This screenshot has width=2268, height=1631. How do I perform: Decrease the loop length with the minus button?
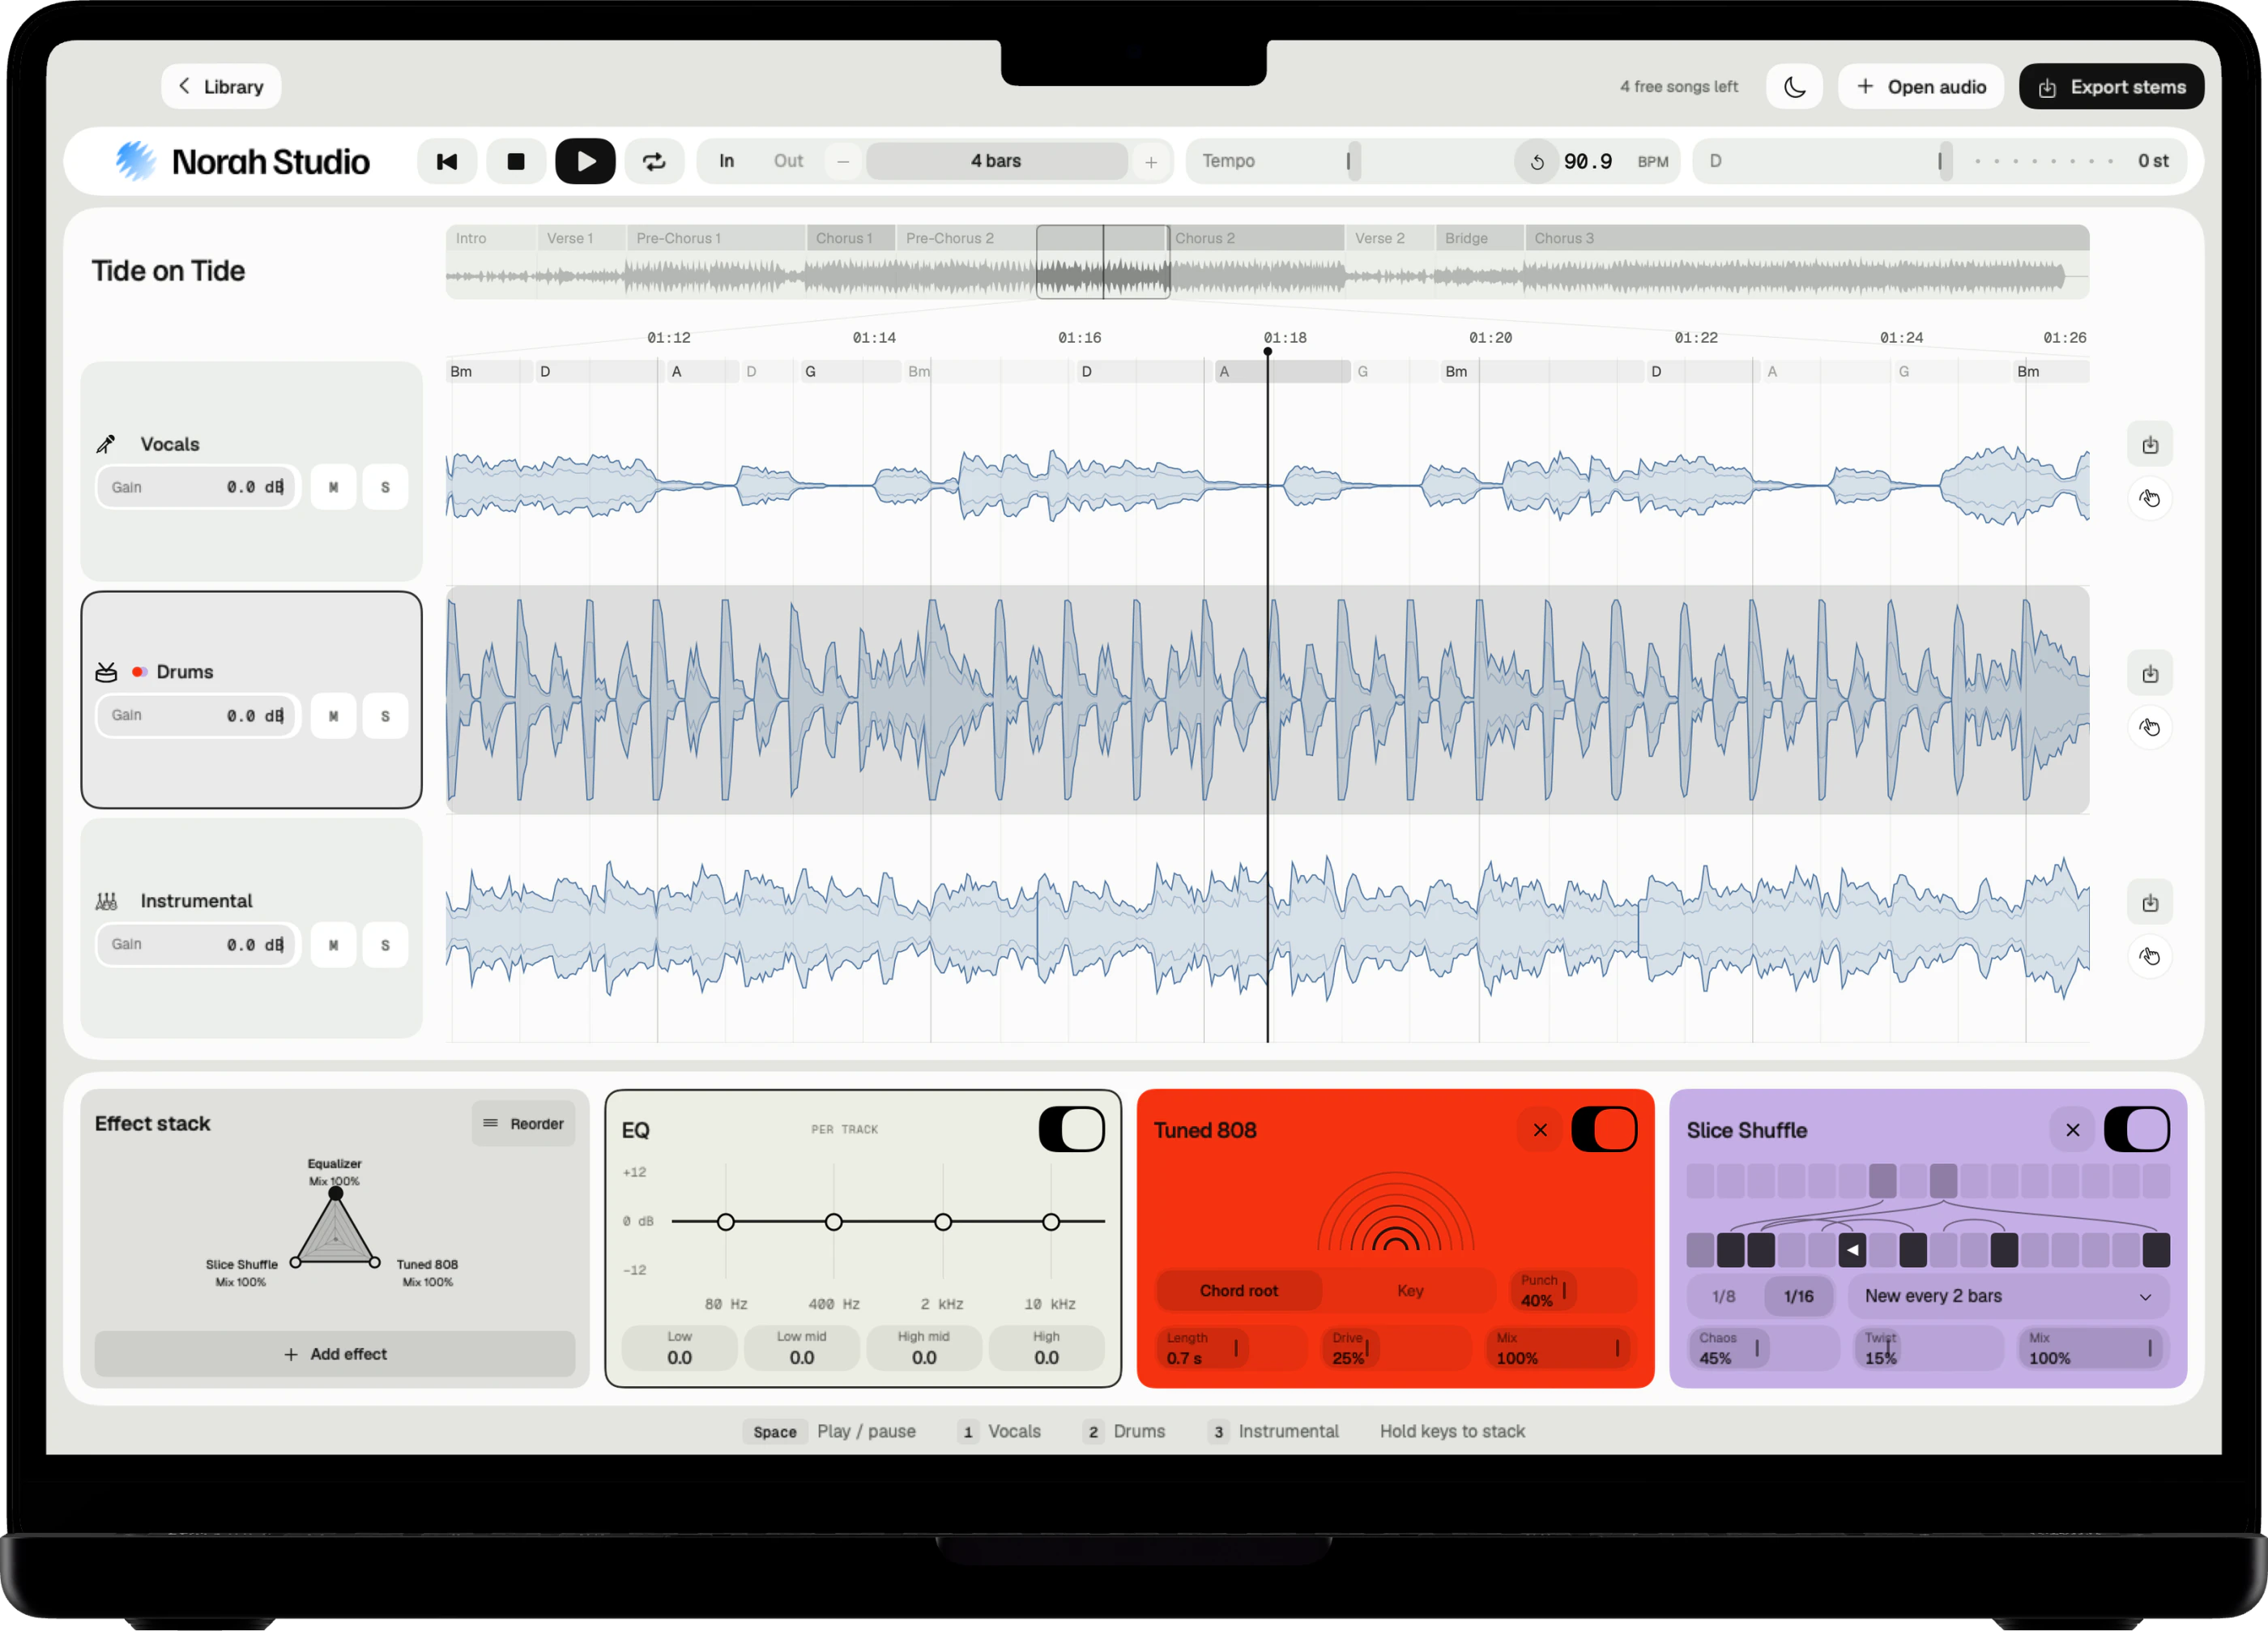pyautogui.click(x=843, y=161)
